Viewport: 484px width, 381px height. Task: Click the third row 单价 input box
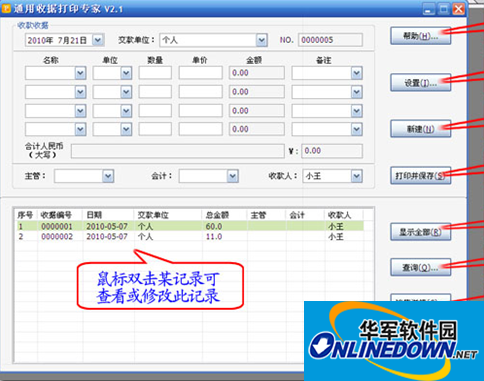click(x=201, y=111)
